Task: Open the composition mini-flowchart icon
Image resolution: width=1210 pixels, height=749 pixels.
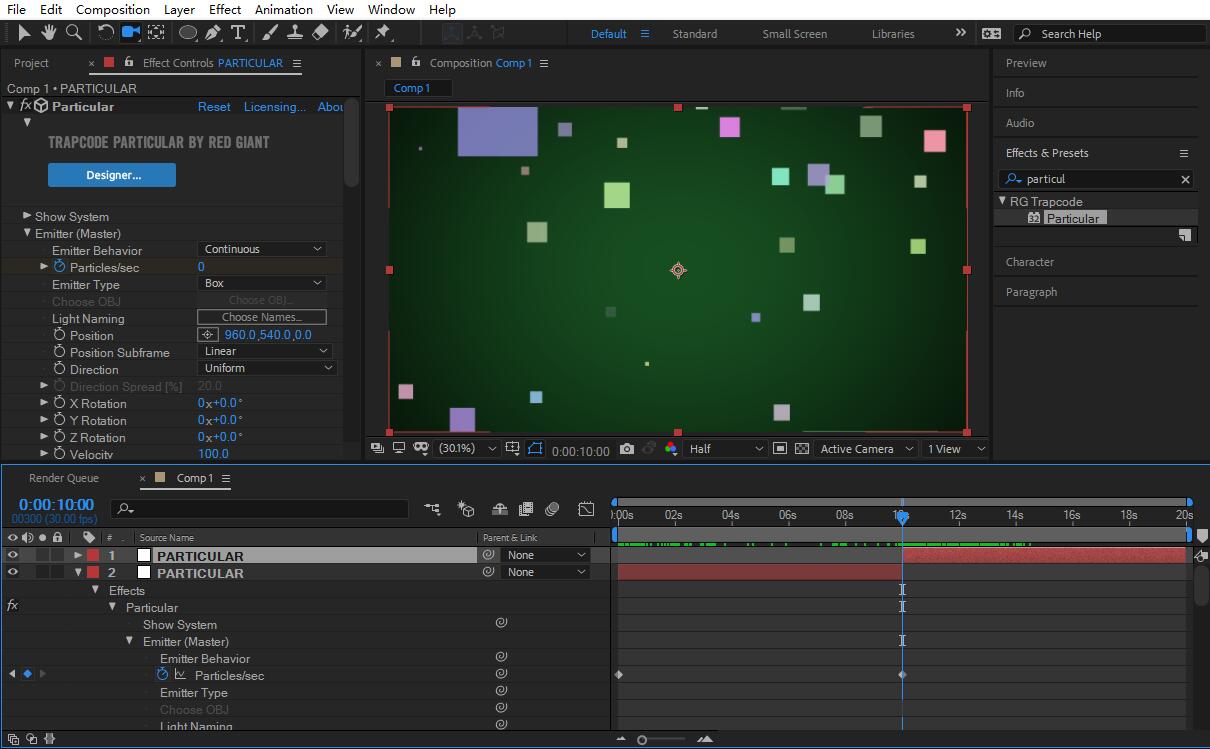Action: (x=432, y=509)
